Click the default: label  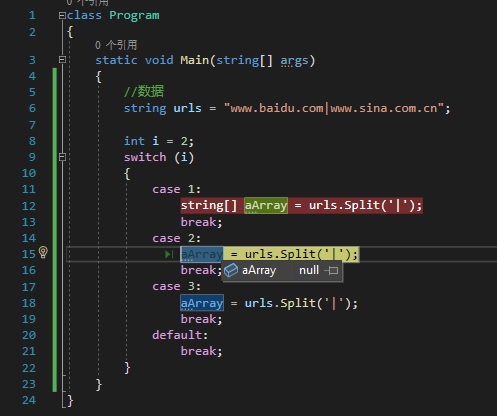click(180, 335)
